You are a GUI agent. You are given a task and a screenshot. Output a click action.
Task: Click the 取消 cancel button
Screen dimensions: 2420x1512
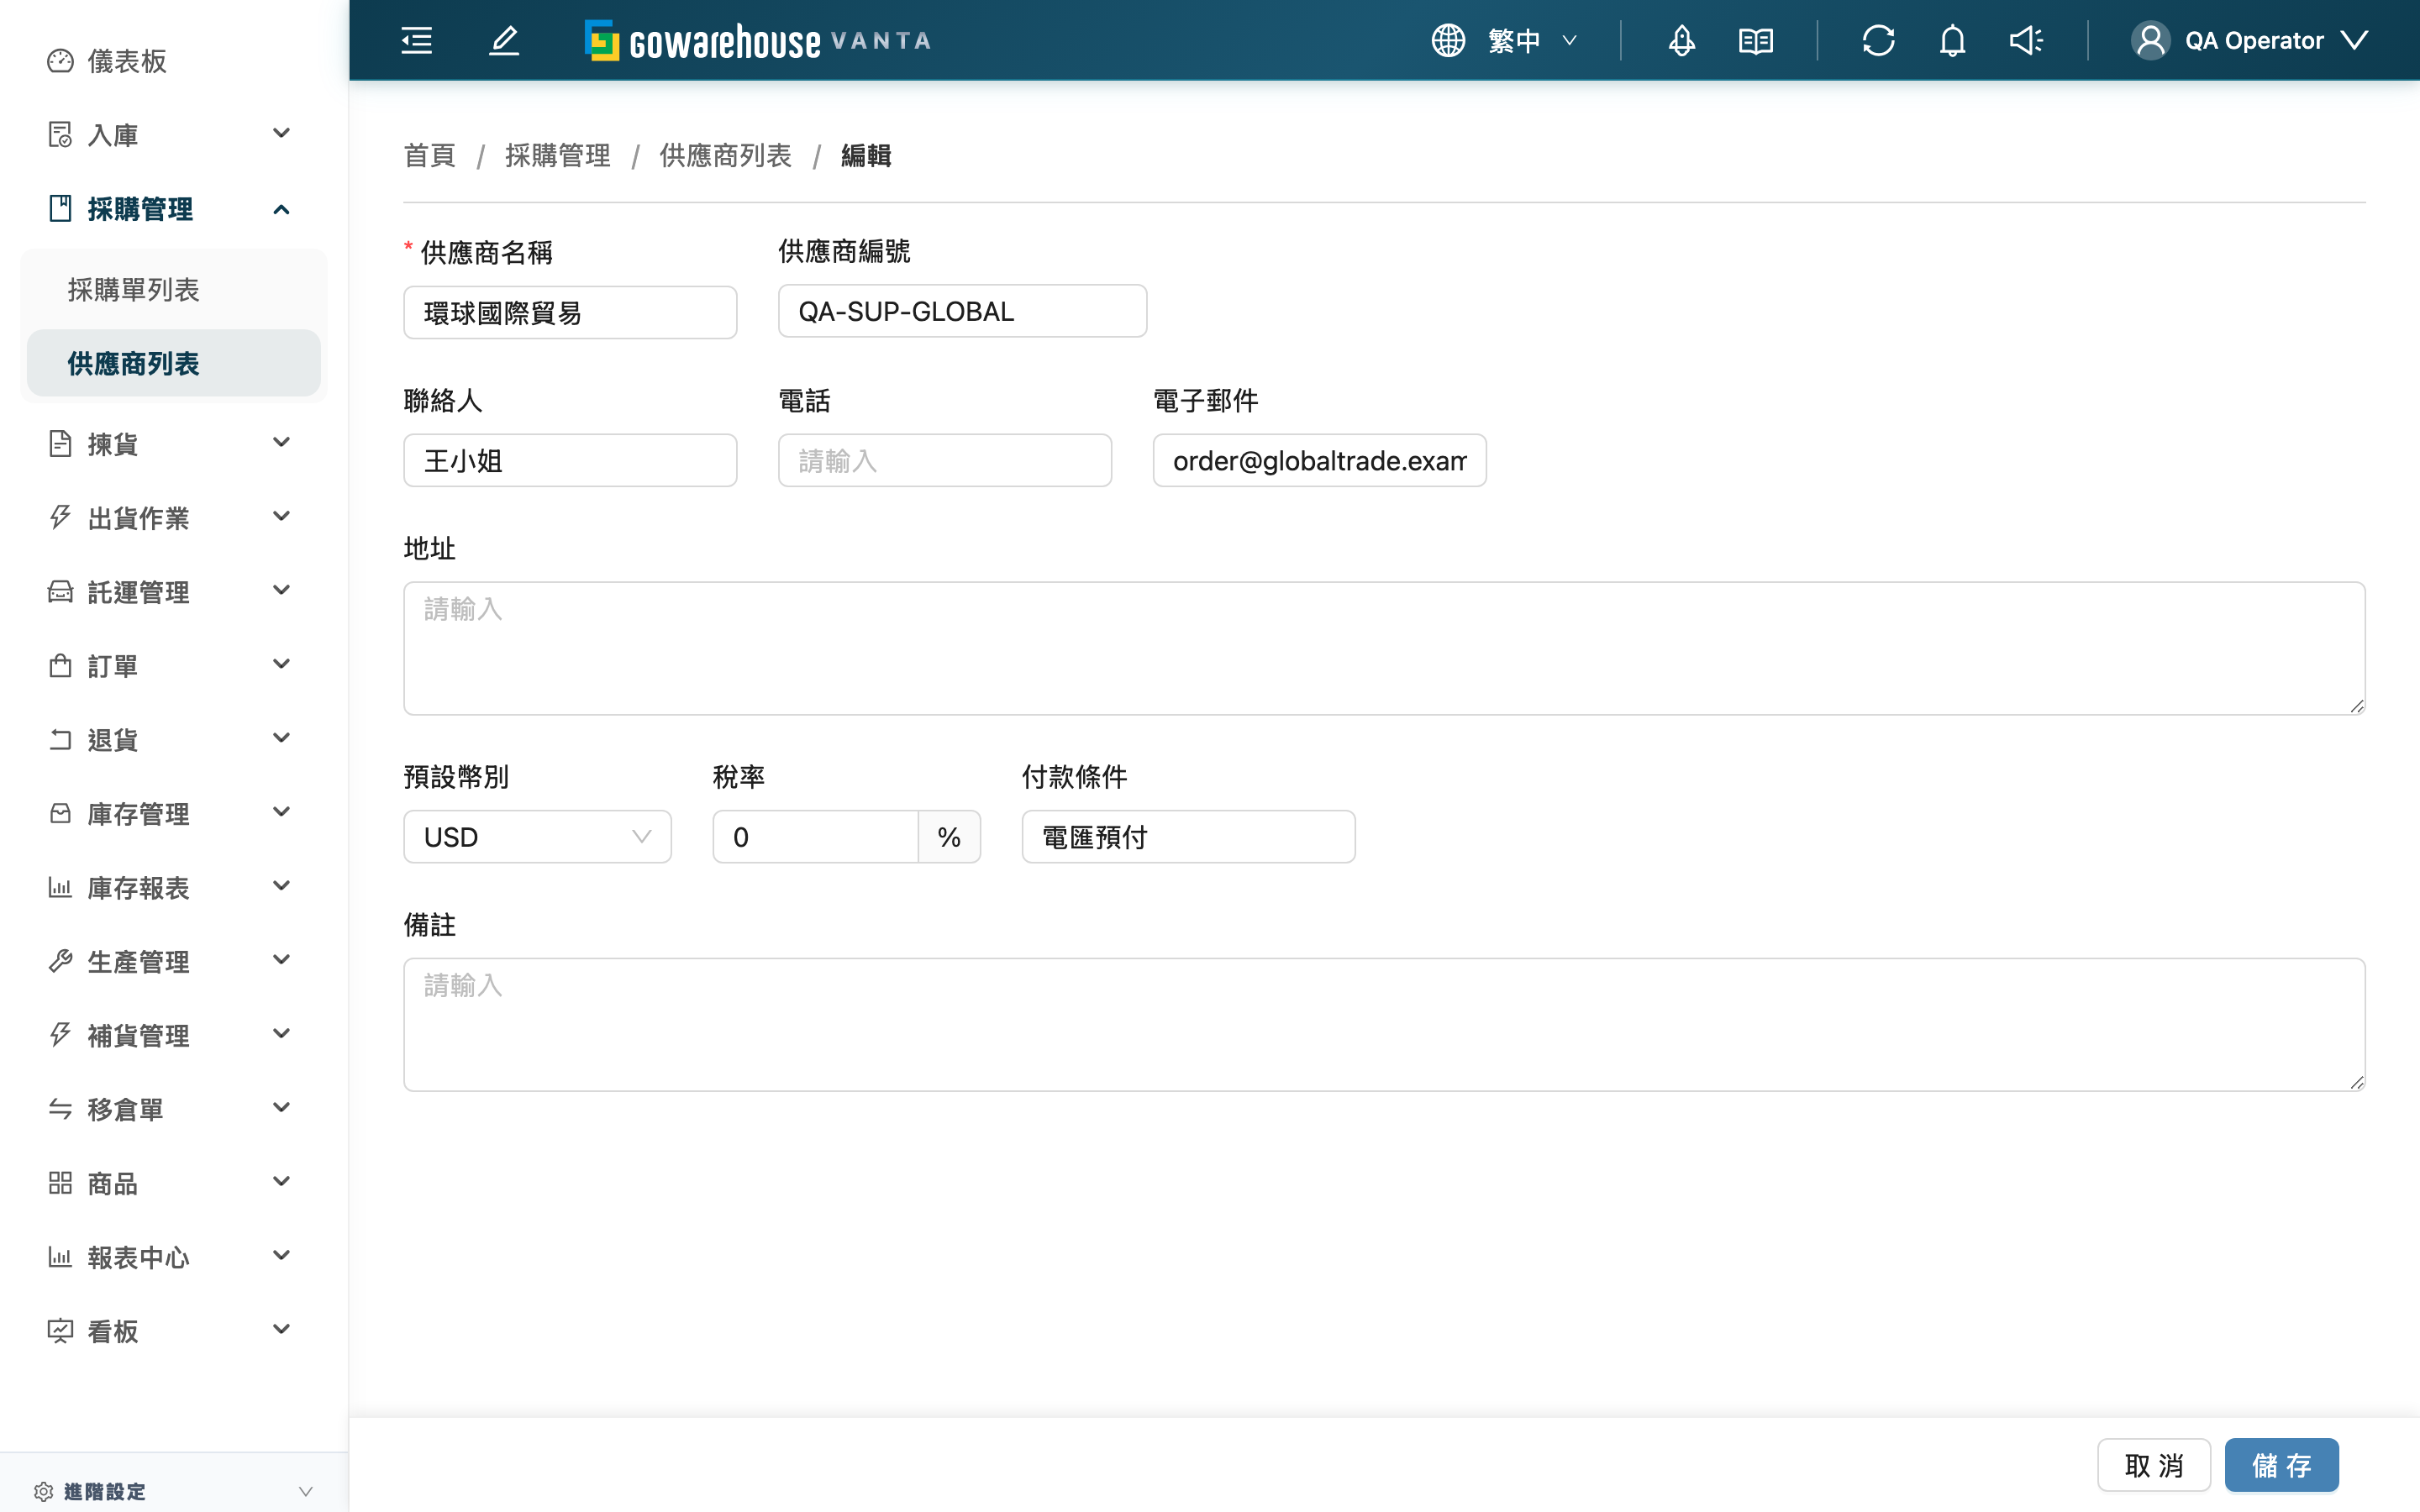[2153, 1465]
